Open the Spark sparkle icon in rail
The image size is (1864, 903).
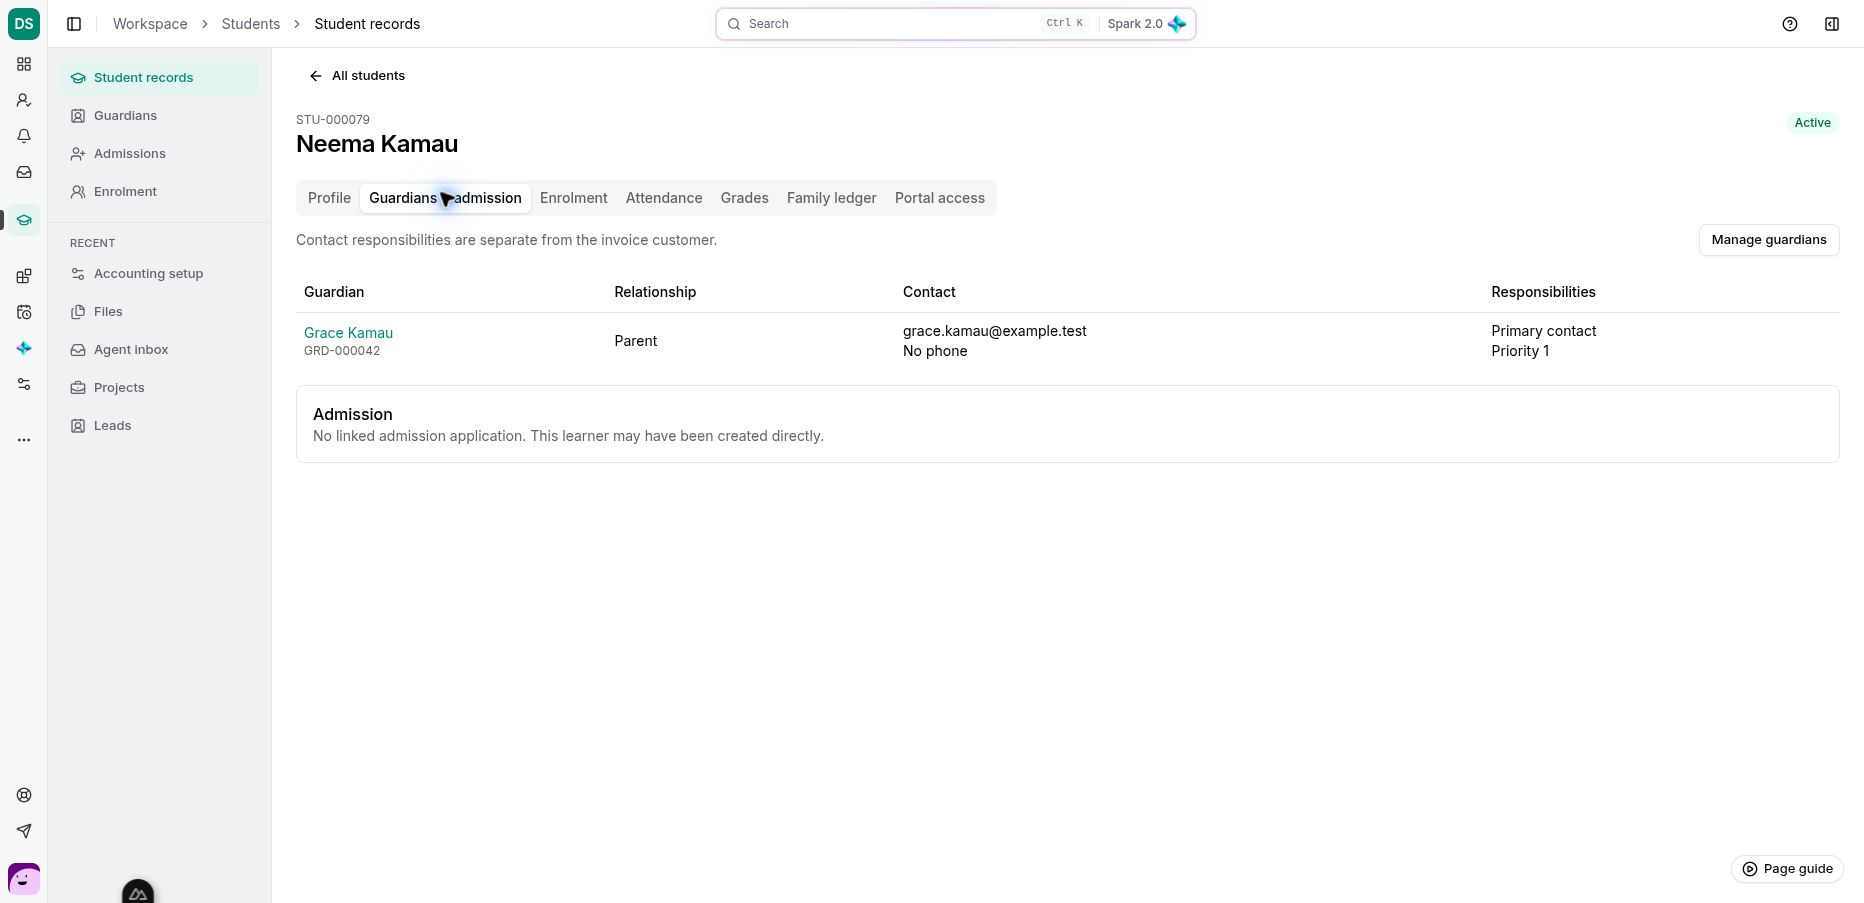[x=24, y=348]
